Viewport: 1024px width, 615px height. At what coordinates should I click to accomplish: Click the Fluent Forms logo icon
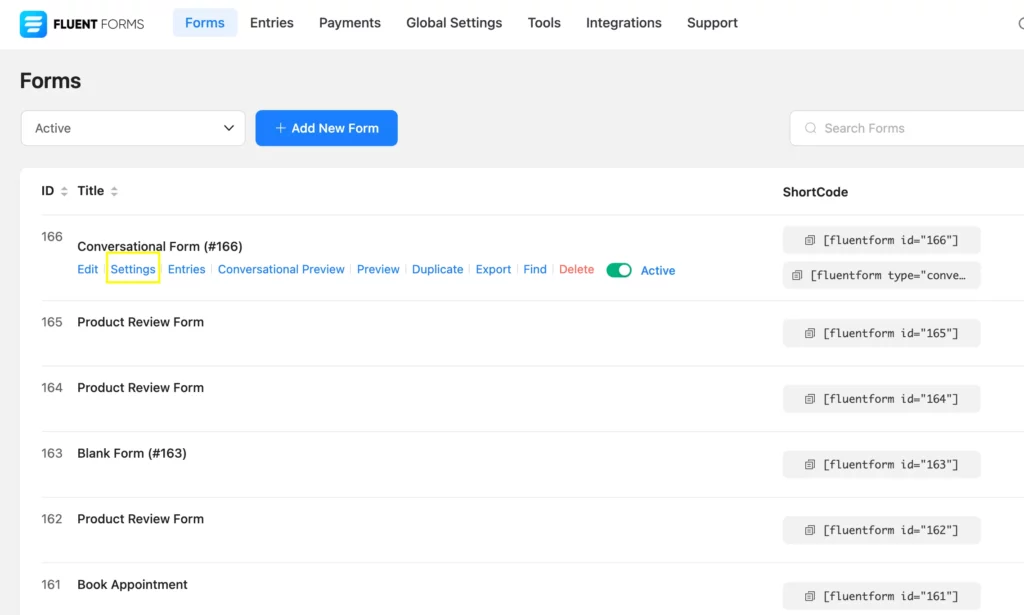tap(33, 24)
